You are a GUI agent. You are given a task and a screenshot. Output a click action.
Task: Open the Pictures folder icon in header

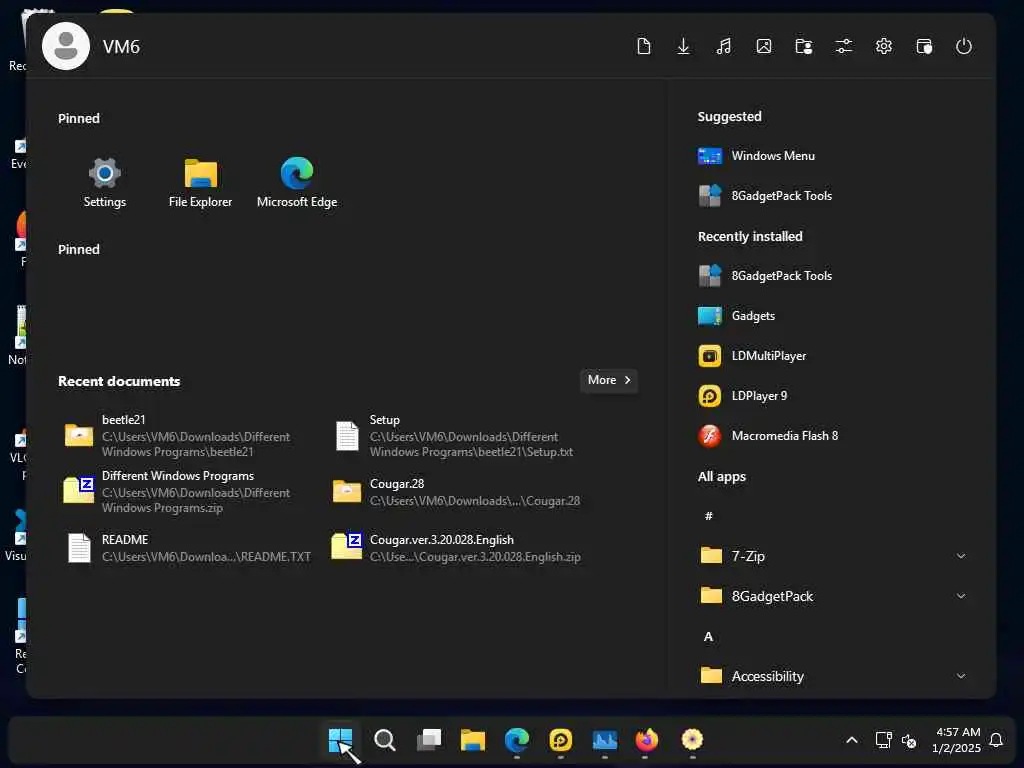(x=763, y=46)
